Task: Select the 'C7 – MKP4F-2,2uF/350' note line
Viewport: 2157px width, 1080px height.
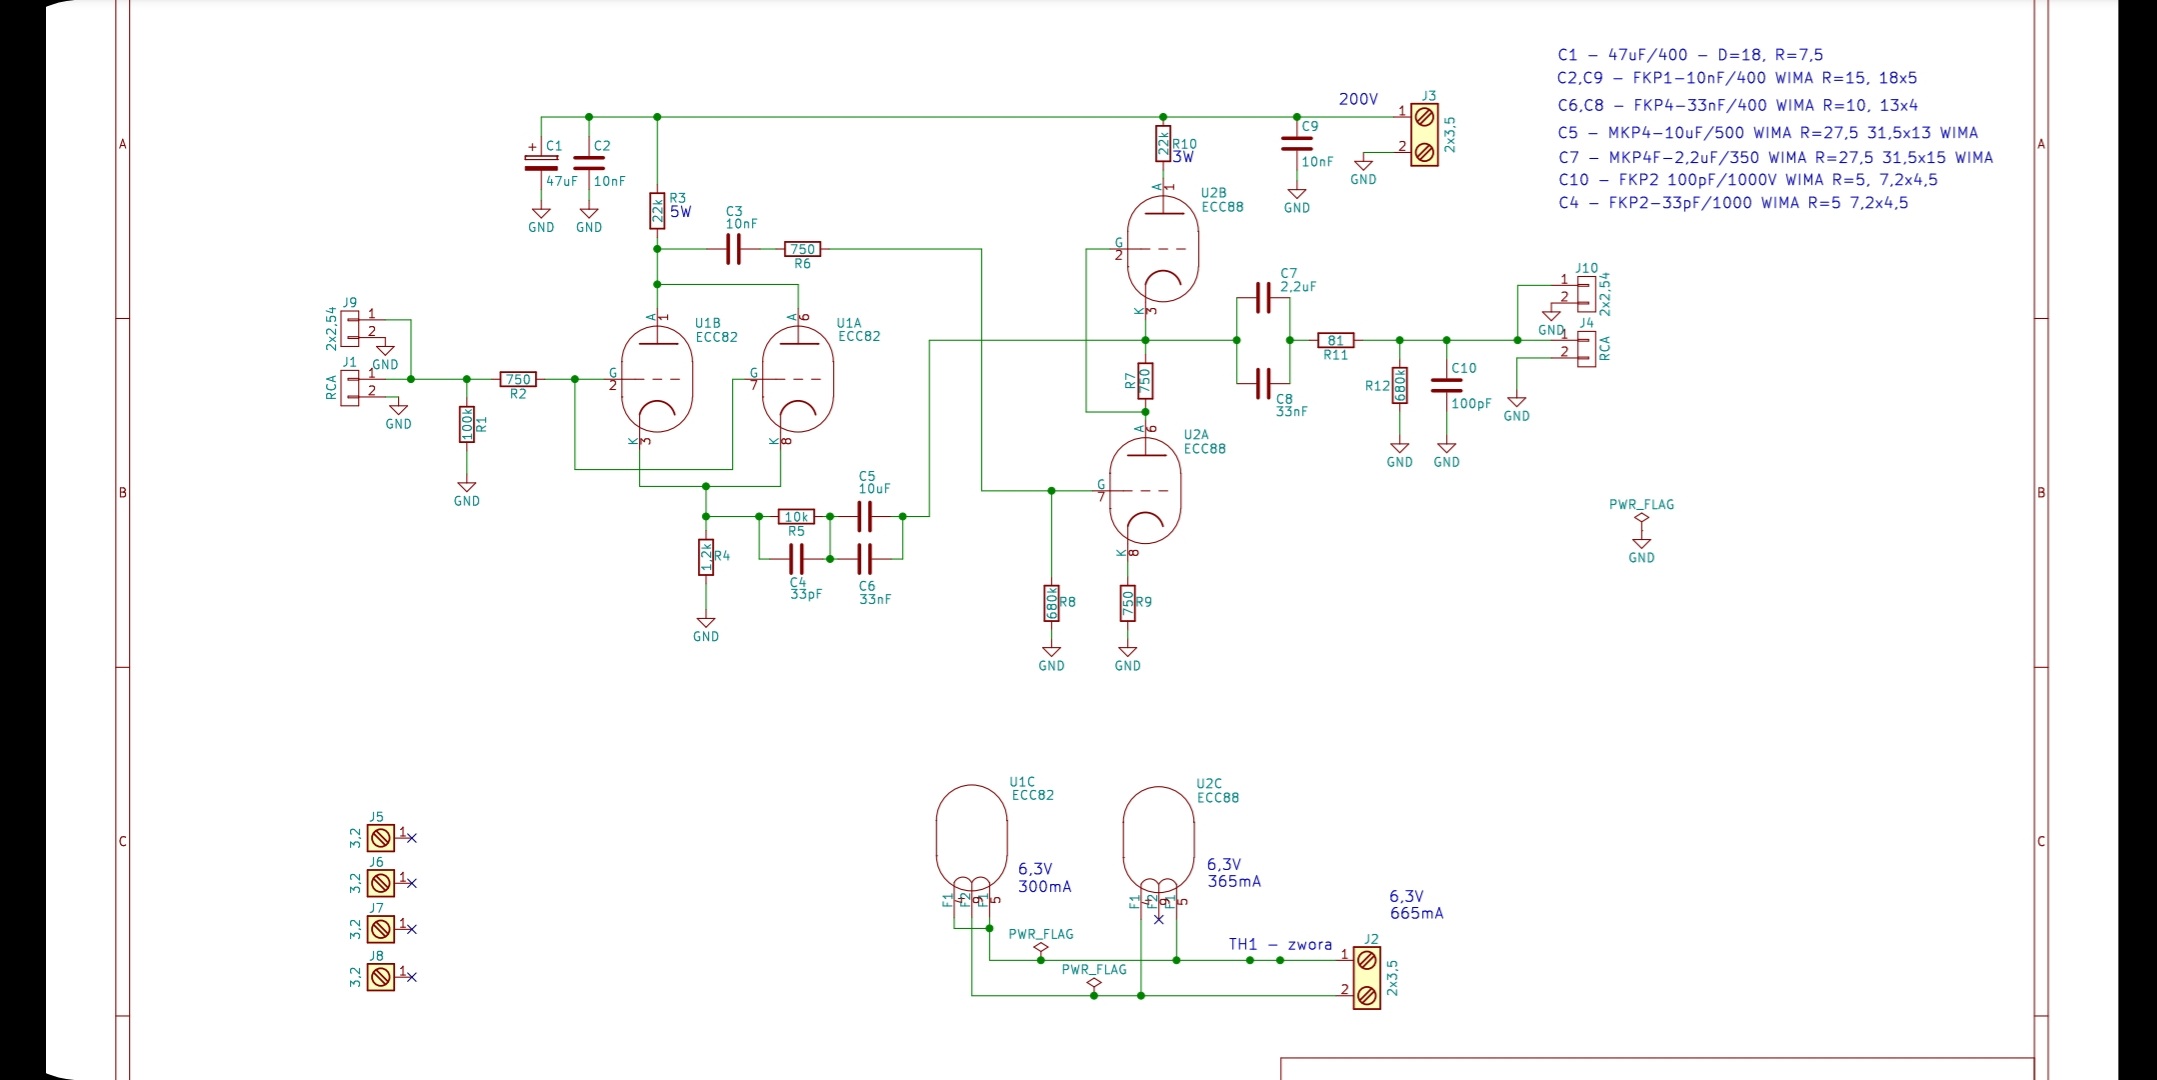Action: point(1776,157)
